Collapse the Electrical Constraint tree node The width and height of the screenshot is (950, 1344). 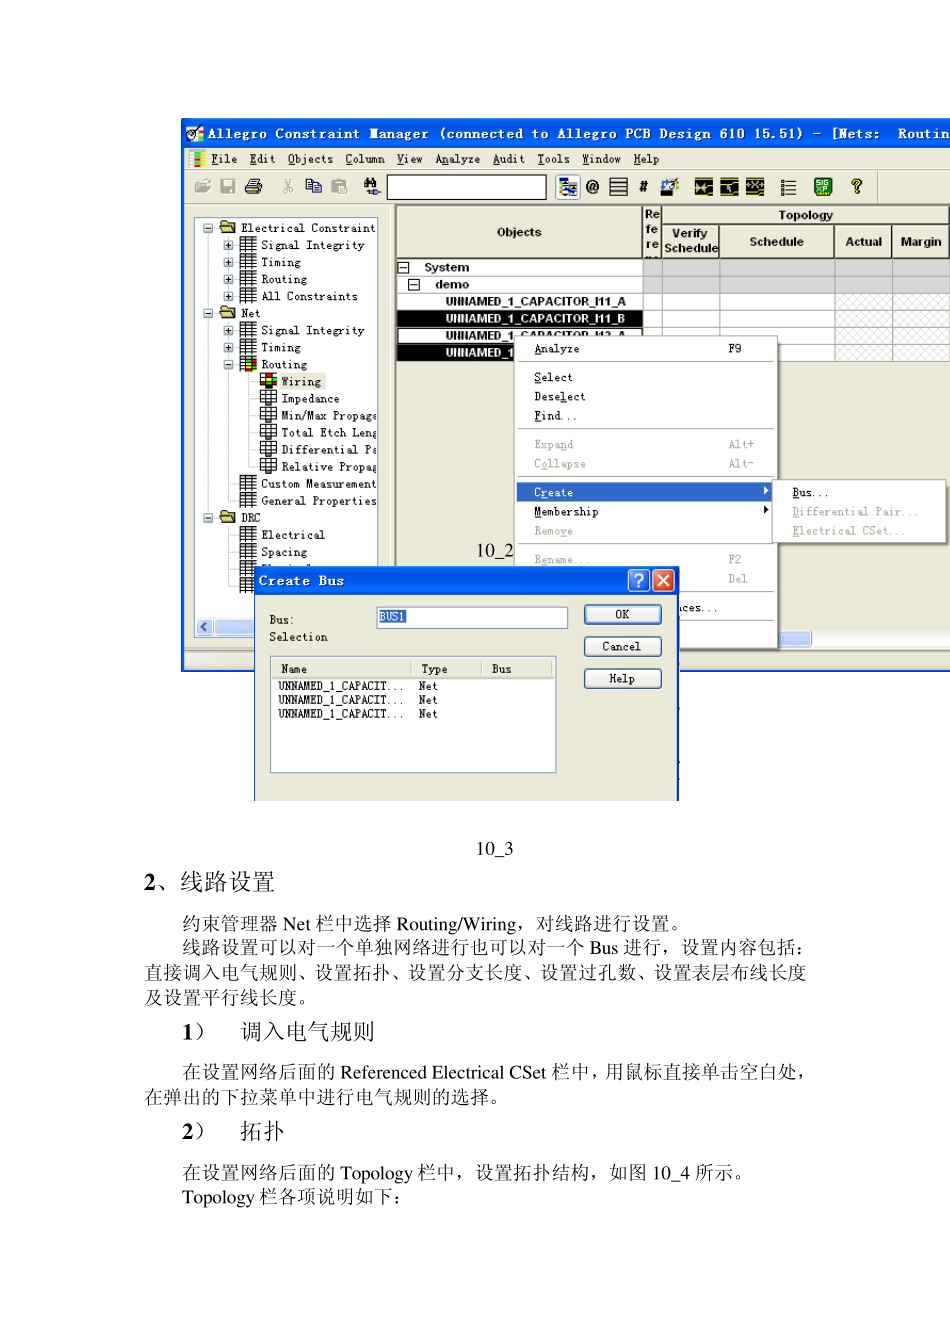(208, 228)
